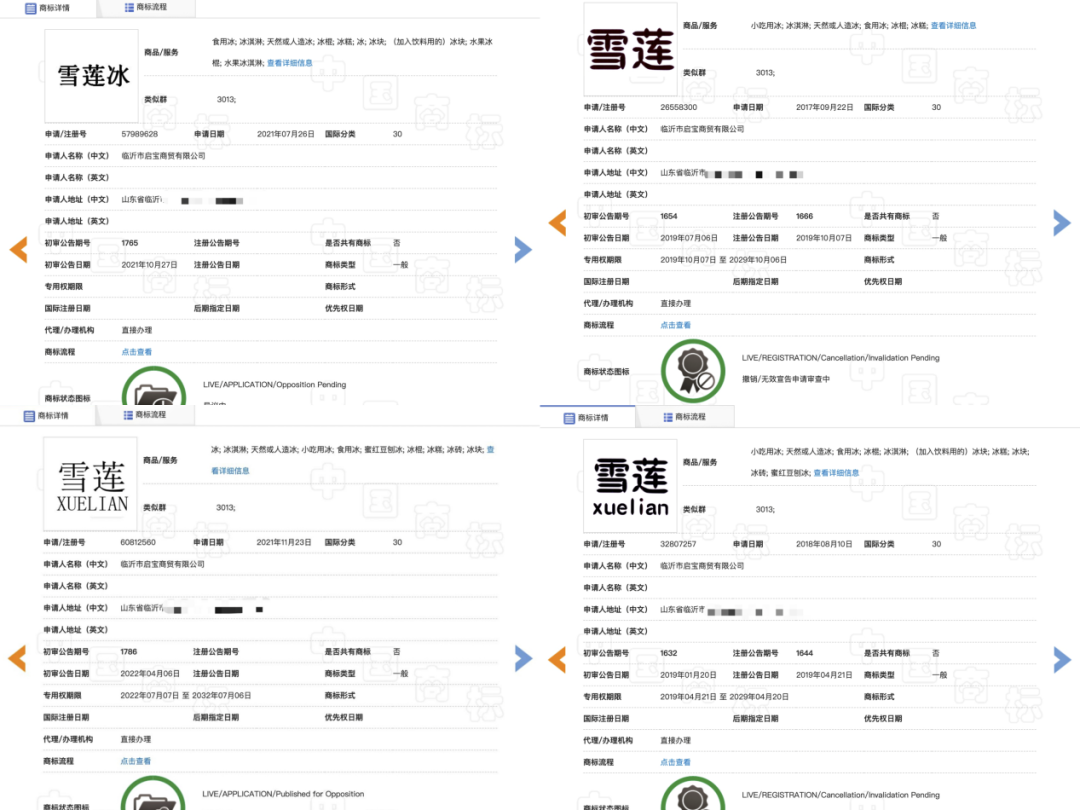Click the 雪莲冰 trademark image
Screen dimensions: 1080x810
point(92,76)
